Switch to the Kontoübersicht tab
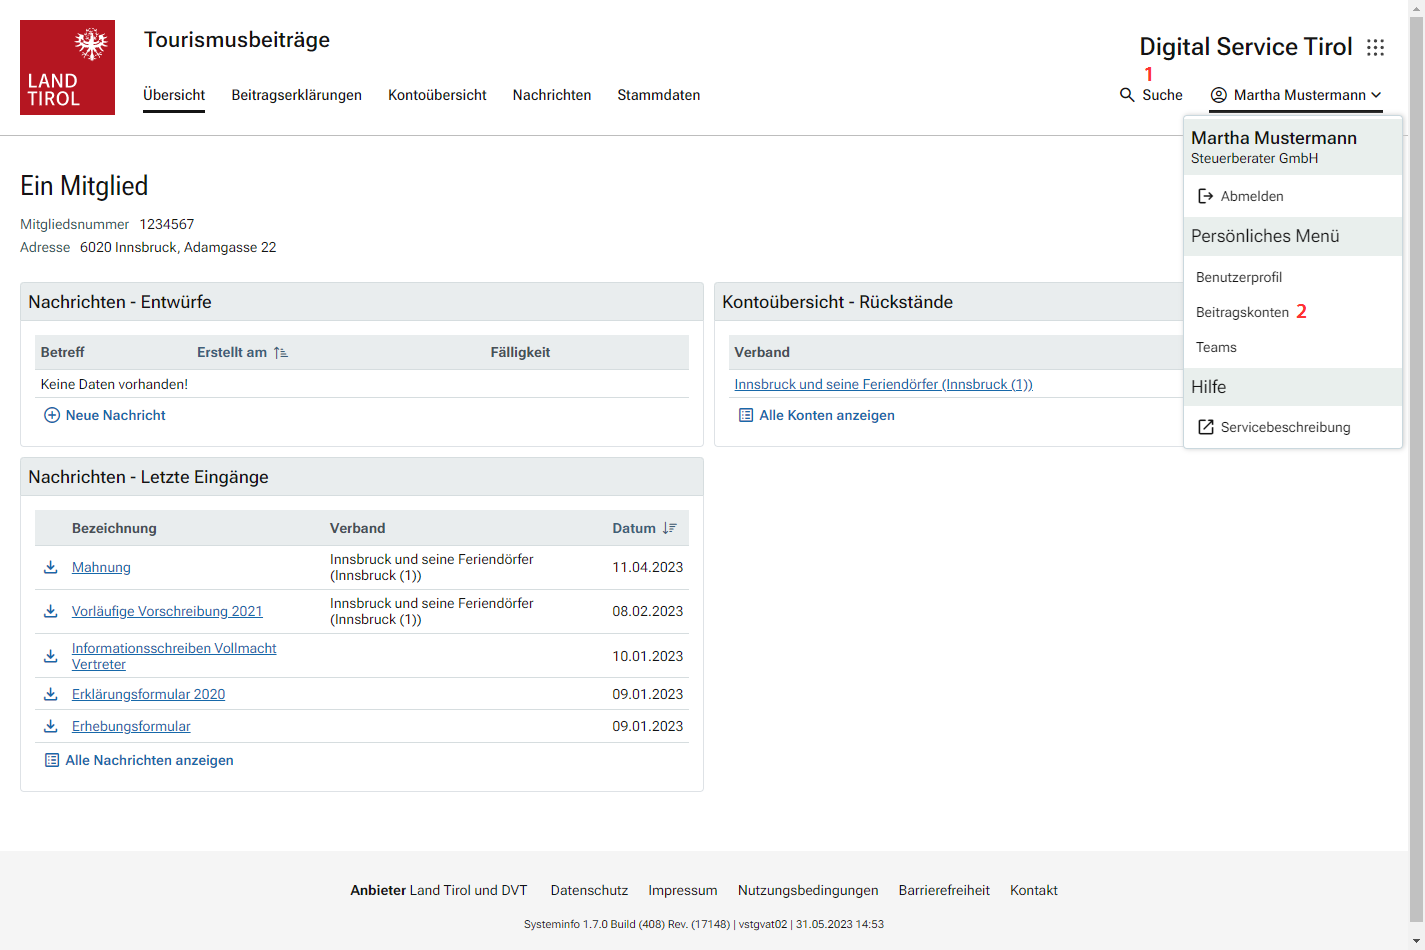 (x=437, y=95)
